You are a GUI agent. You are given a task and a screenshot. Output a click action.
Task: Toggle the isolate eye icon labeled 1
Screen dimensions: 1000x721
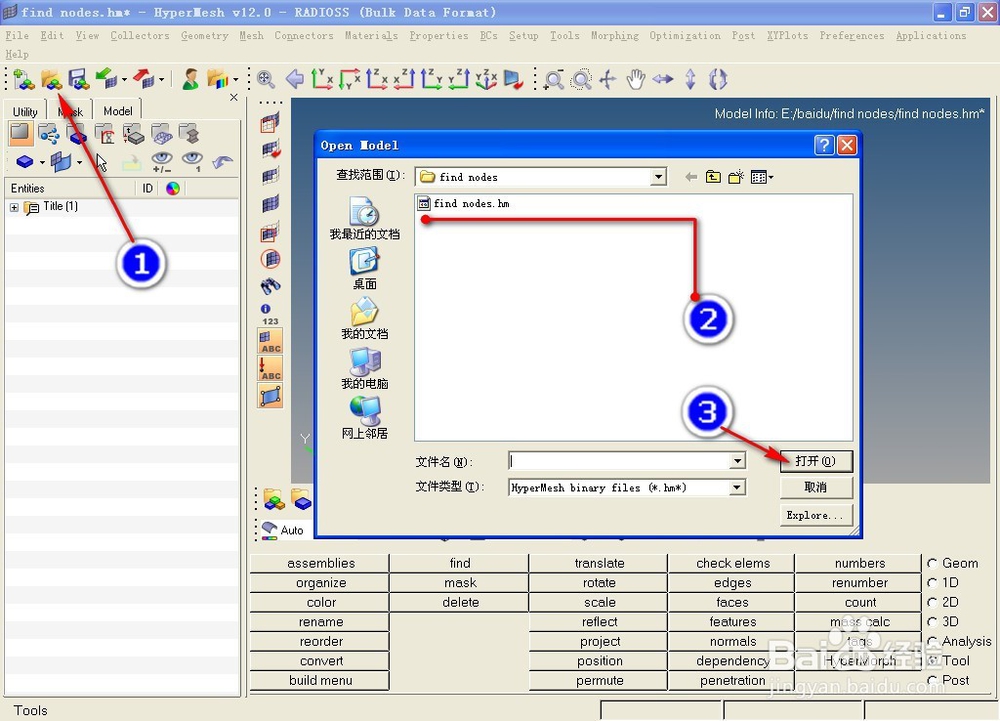click(192, 162)
